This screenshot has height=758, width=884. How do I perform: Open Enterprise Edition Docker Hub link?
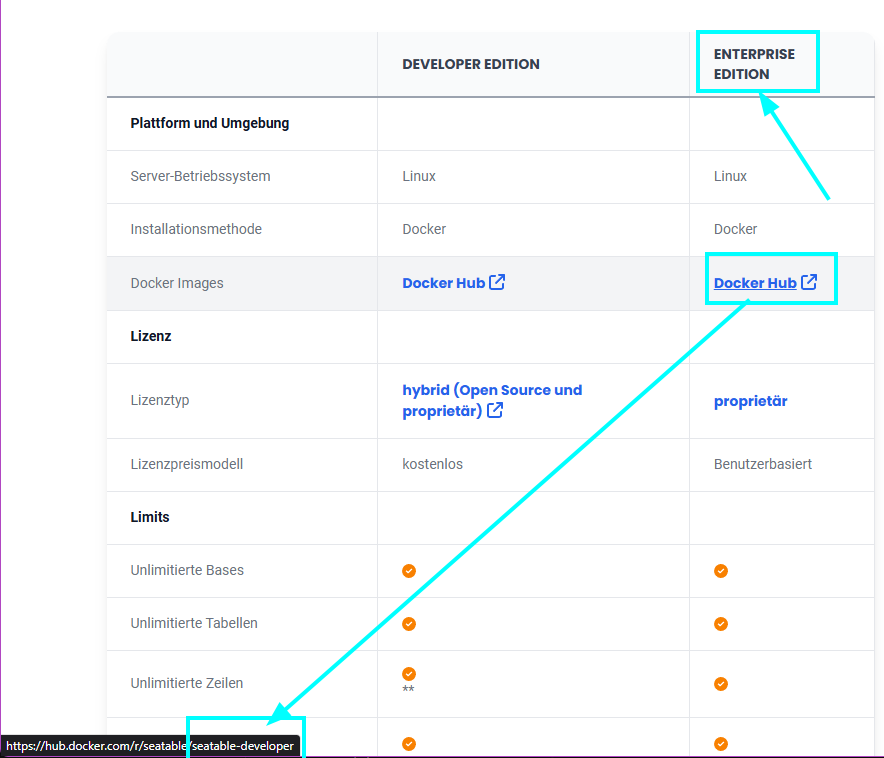coord(755,283)
